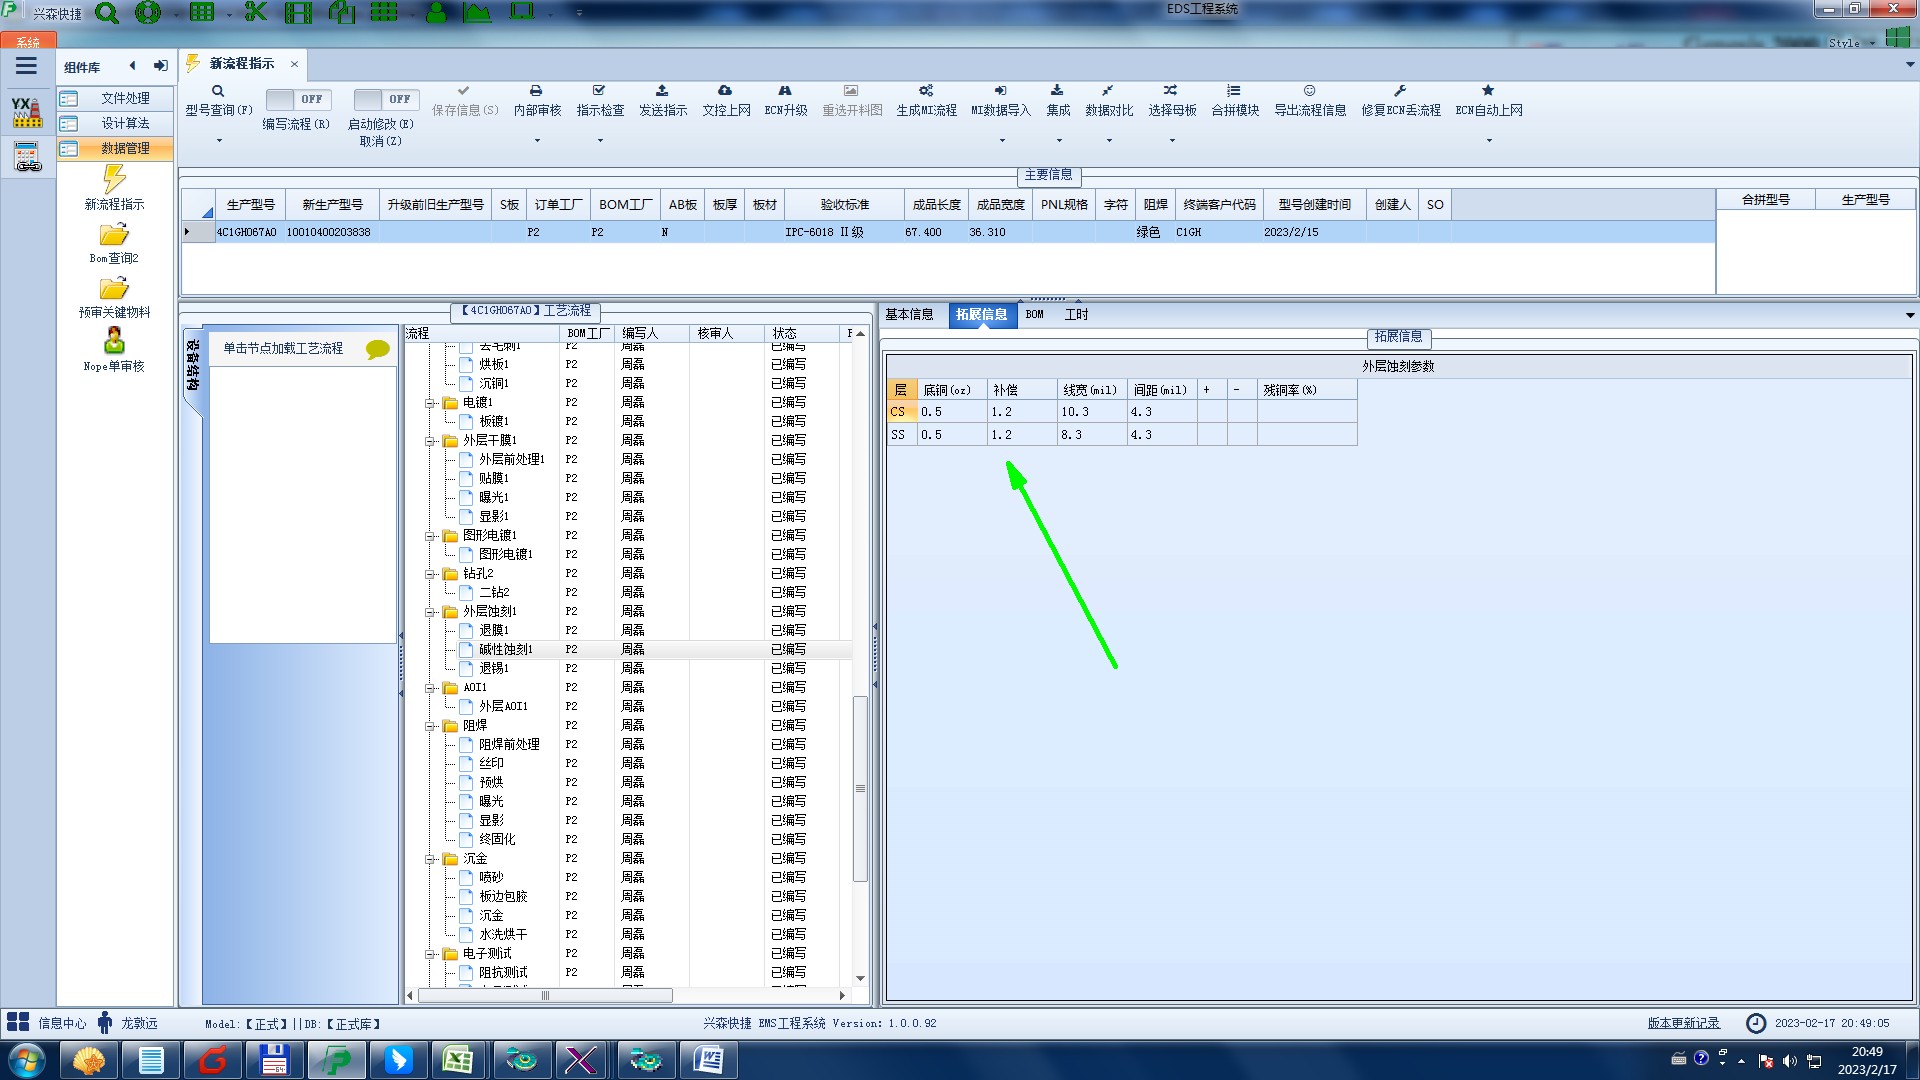Select 数据管理 in the component library
This screenshot has height=1080, width=1920.
click(x=125, y=148)
